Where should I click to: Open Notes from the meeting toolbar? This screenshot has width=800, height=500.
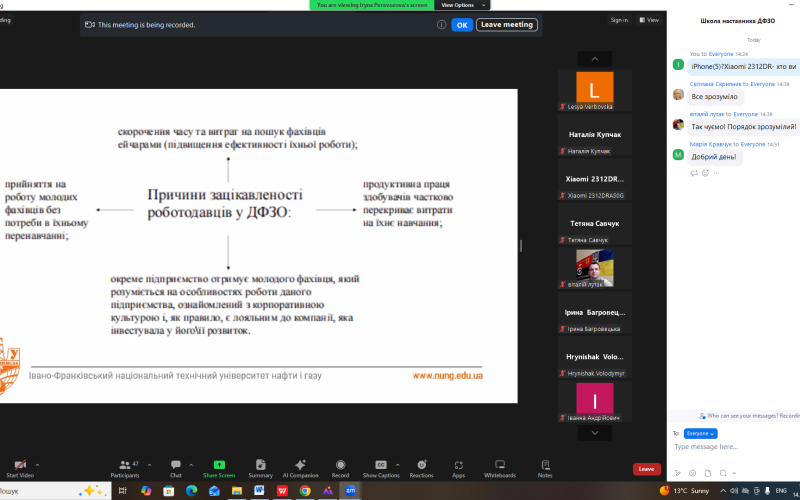(x=545, y=464)
